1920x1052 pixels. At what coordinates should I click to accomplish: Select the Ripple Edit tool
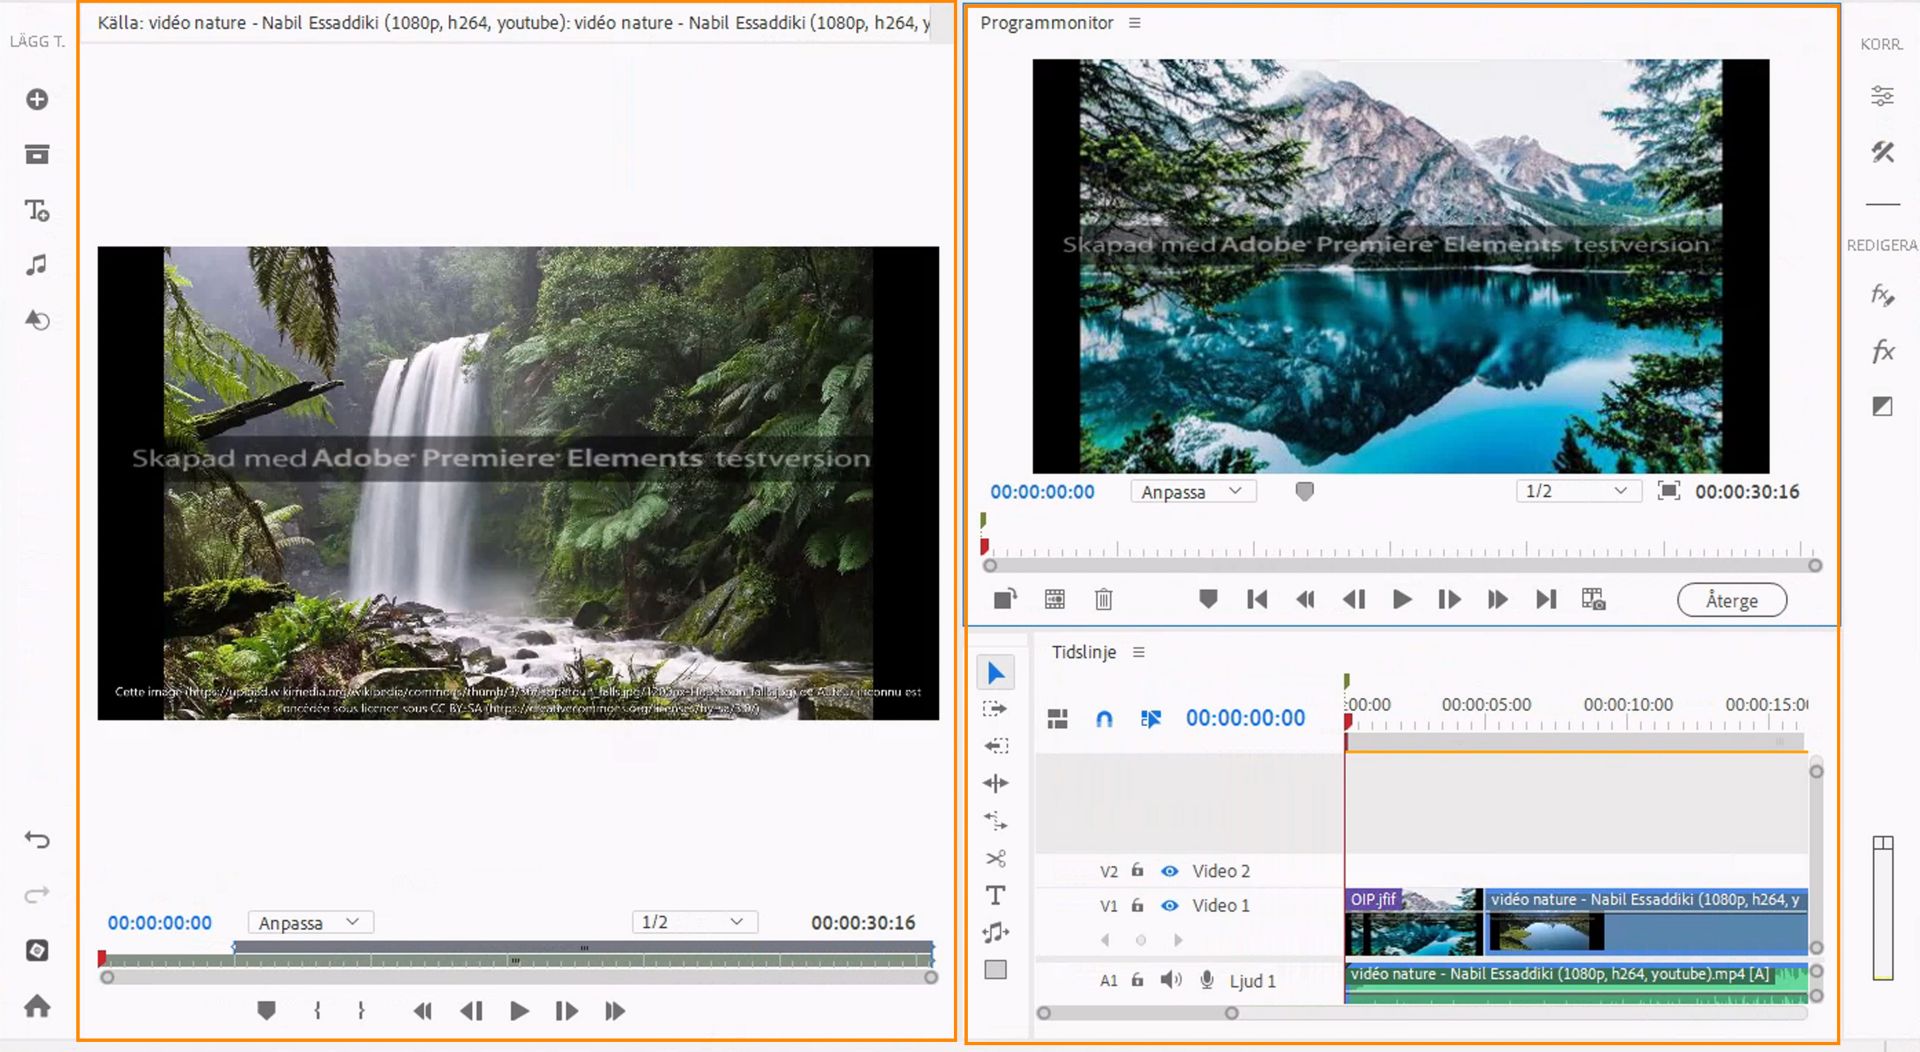pyautogui.click(x=996, y=746)
